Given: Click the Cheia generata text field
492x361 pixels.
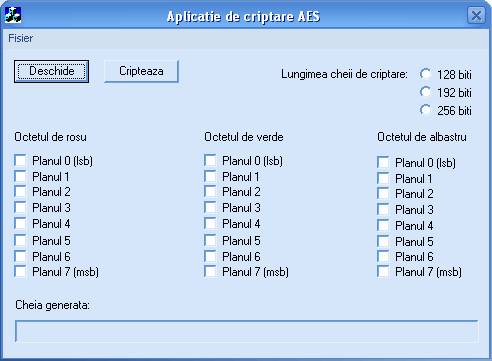Looking at the screenshot, I should [x=246, y=331].
